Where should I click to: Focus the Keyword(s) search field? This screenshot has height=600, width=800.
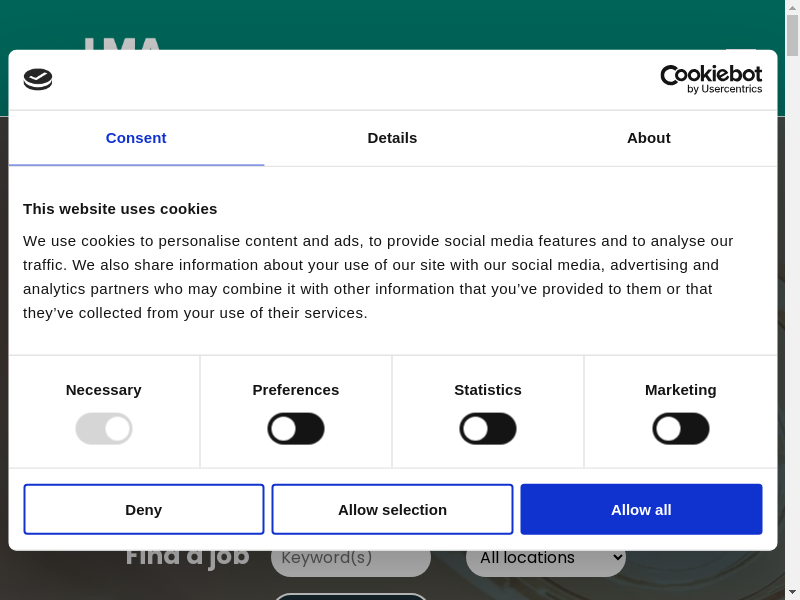pos(350,558)
